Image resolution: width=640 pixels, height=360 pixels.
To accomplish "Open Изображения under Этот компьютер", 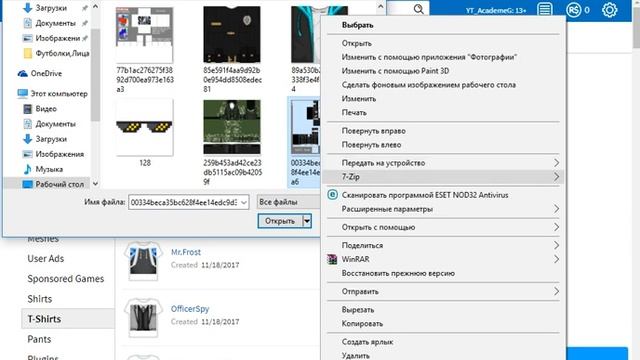I will click(53, 154).
